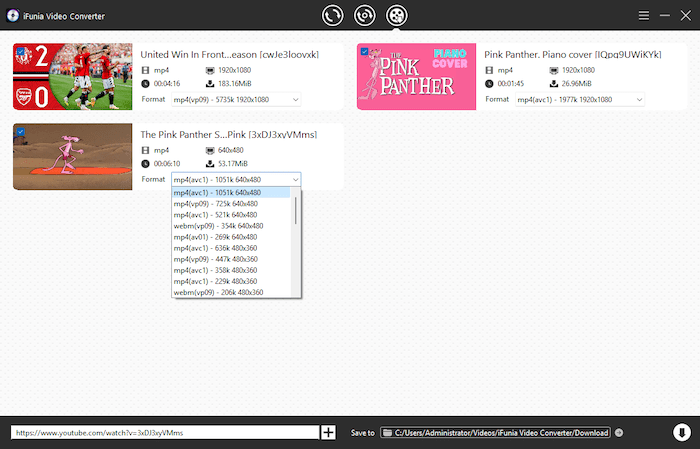The height and width of the screenshot is (449, 700).
Task: Uncheck the United Win video checkbox
Action: pos(19,50)
